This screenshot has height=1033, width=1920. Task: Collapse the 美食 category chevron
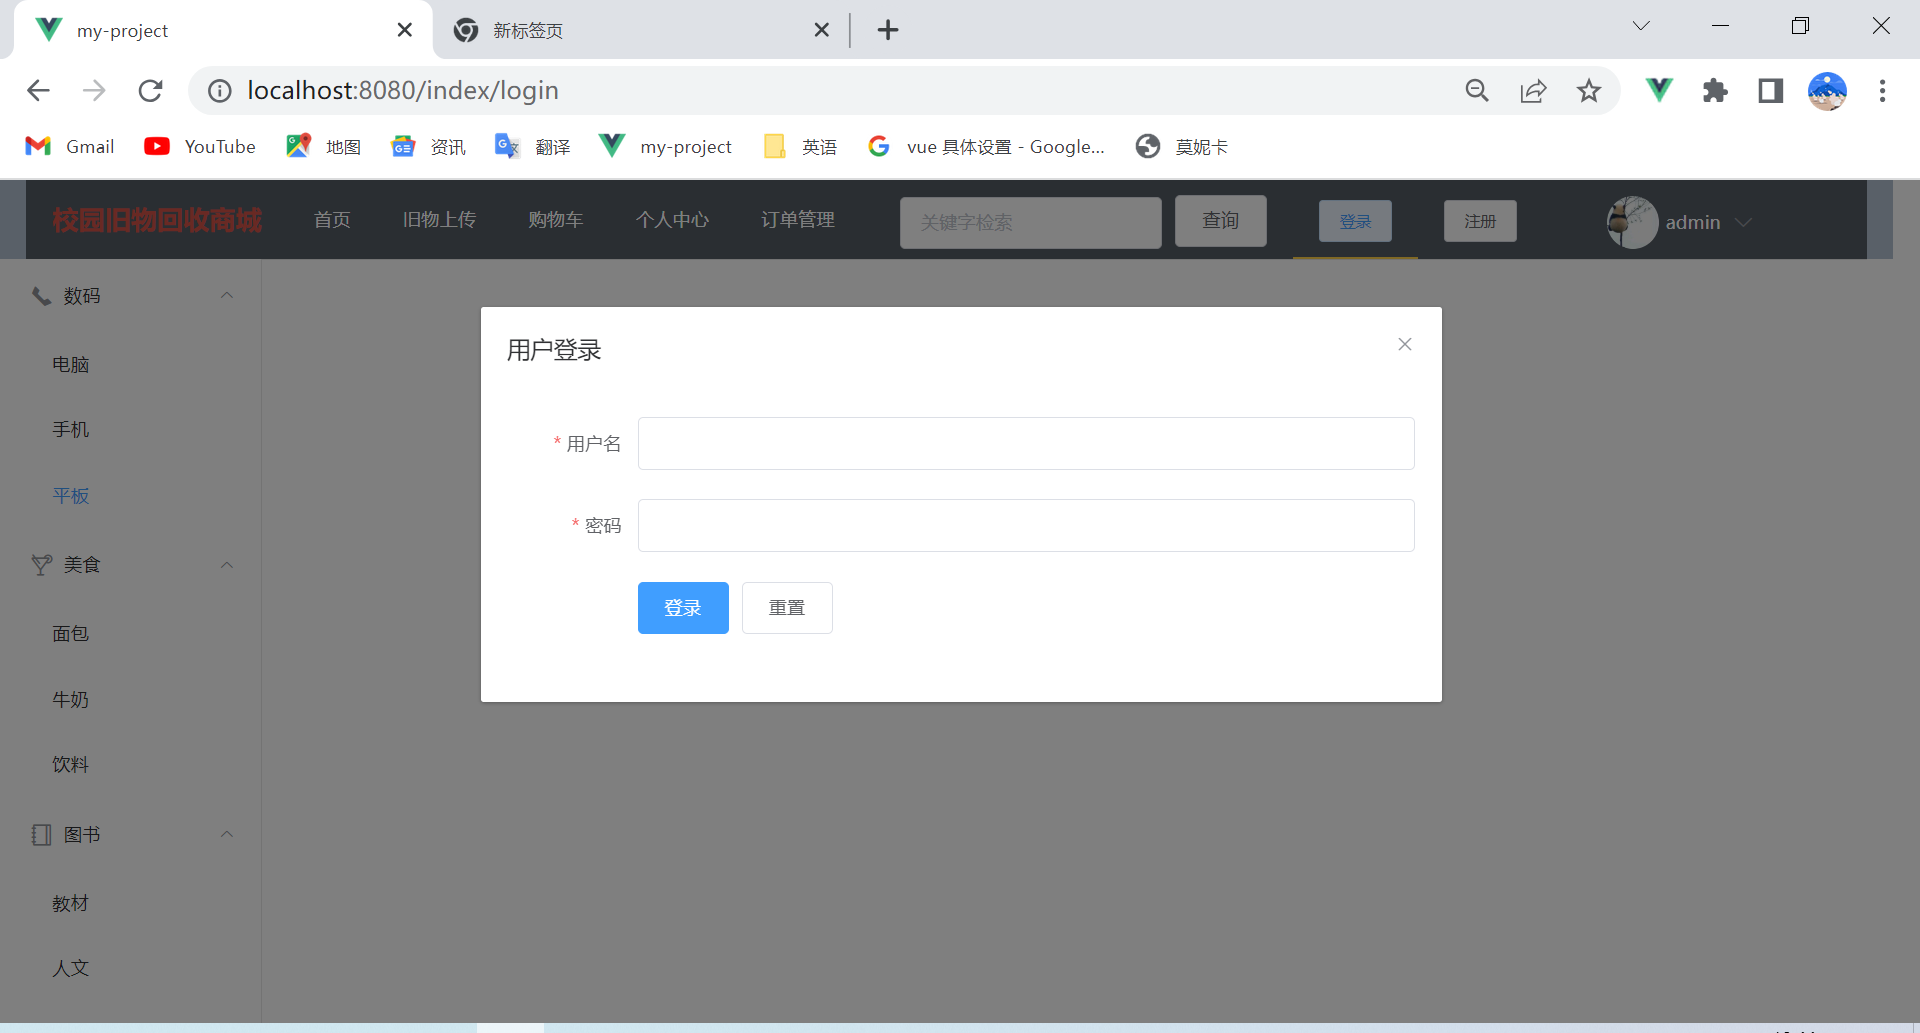pyautogui.click(x=226, y=564)
